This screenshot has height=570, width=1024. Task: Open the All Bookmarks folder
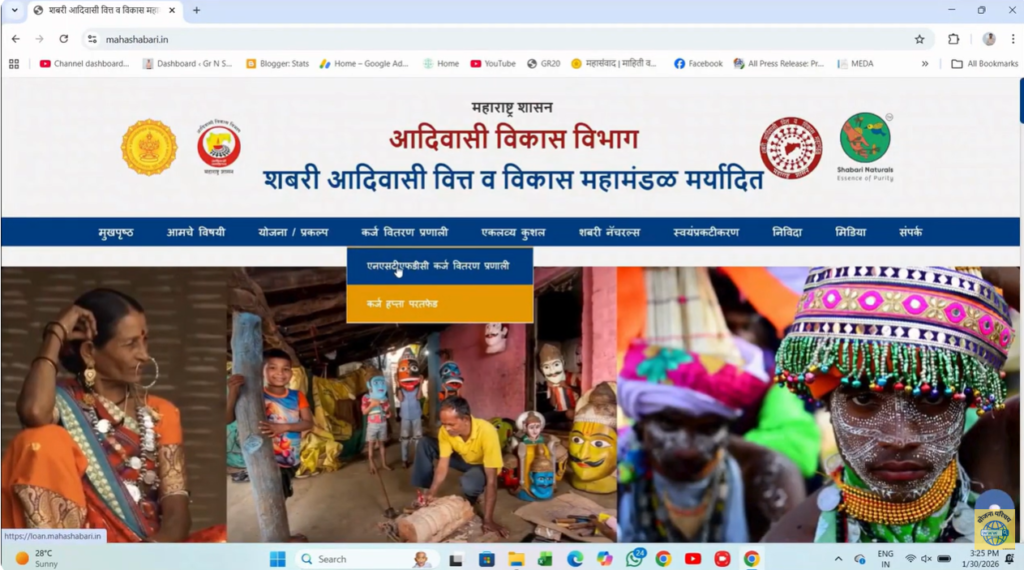[984, 63]
